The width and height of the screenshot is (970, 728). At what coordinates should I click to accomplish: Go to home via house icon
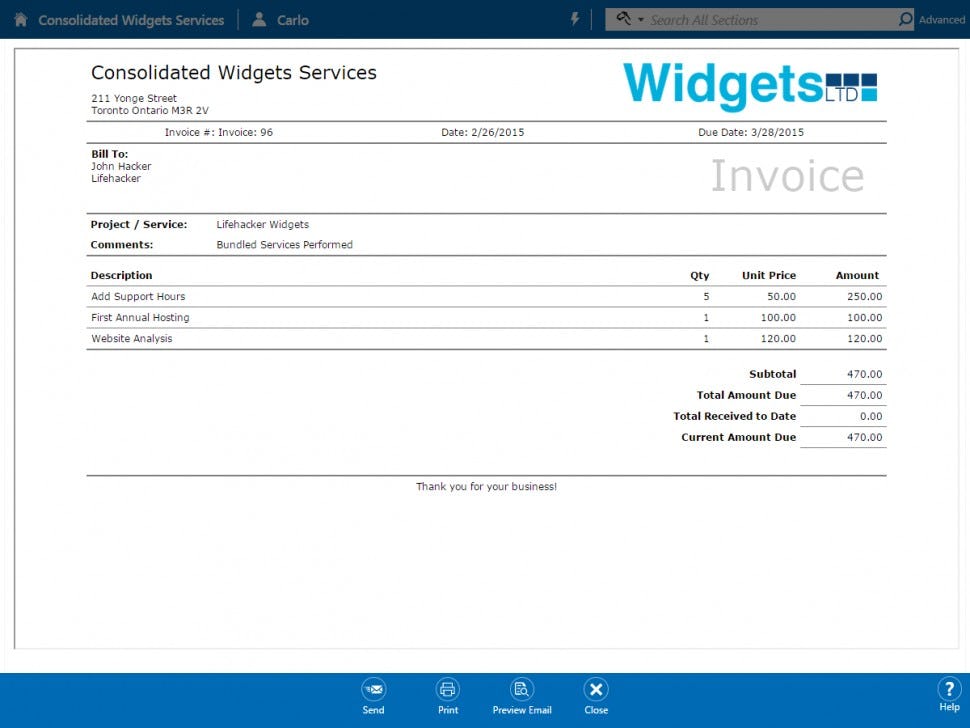(20, 20)
